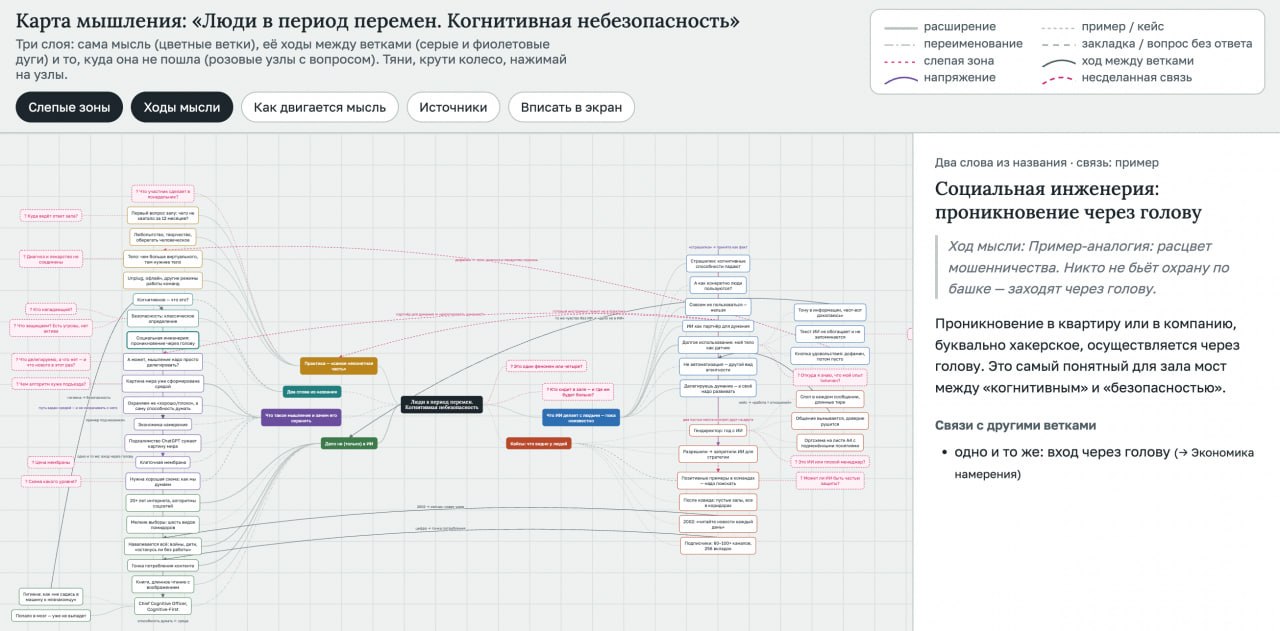The width and height of the screenshot is (1280, 631).
Task: Click pink question node «Кто нападающий?»
Action: click(51, 309)
